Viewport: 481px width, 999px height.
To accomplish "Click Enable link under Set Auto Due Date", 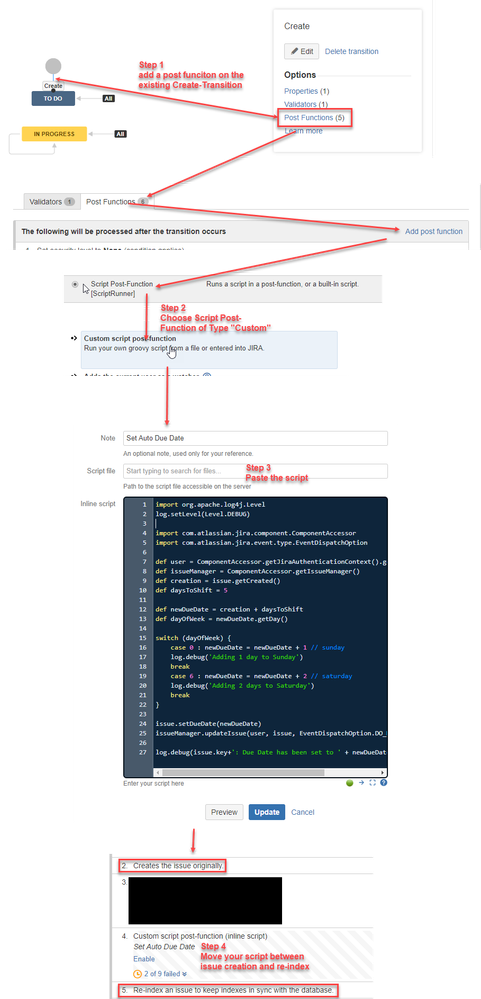I will point(143,959).
